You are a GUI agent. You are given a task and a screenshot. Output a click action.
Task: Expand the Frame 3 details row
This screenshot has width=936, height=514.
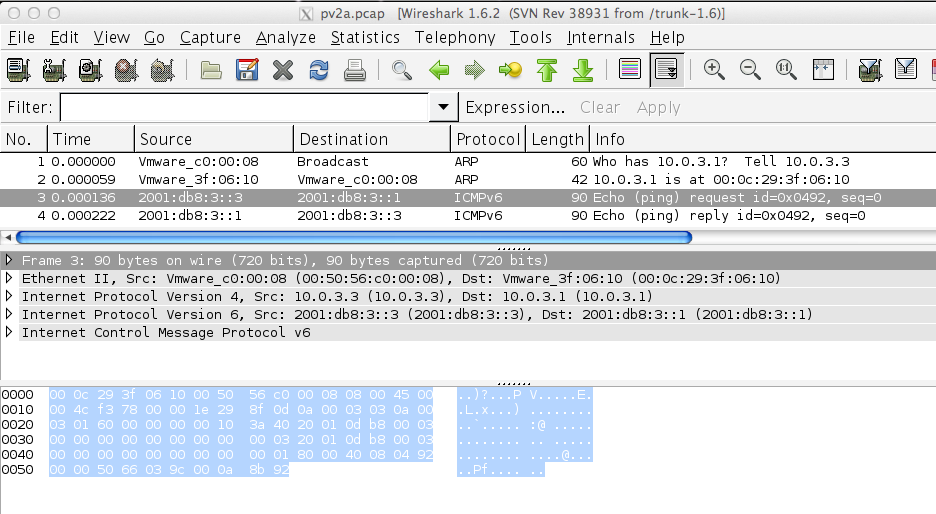pyautogui.click(x=9, y=260)
